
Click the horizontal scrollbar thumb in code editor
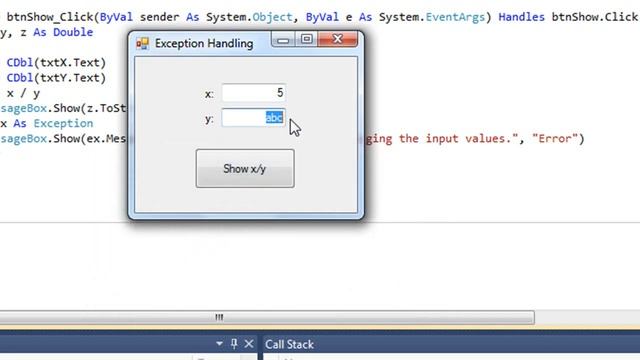267,317
